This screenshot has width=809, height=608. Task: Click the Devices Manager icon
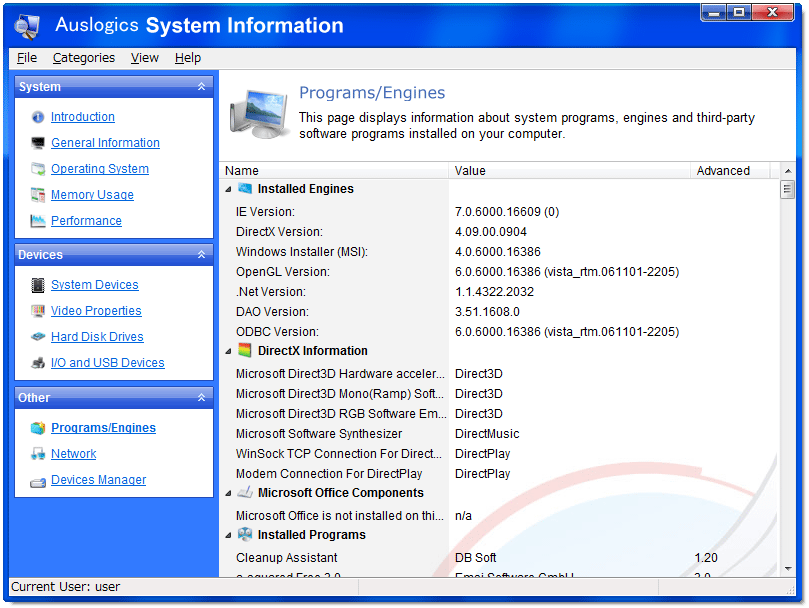tap(38, 482)
